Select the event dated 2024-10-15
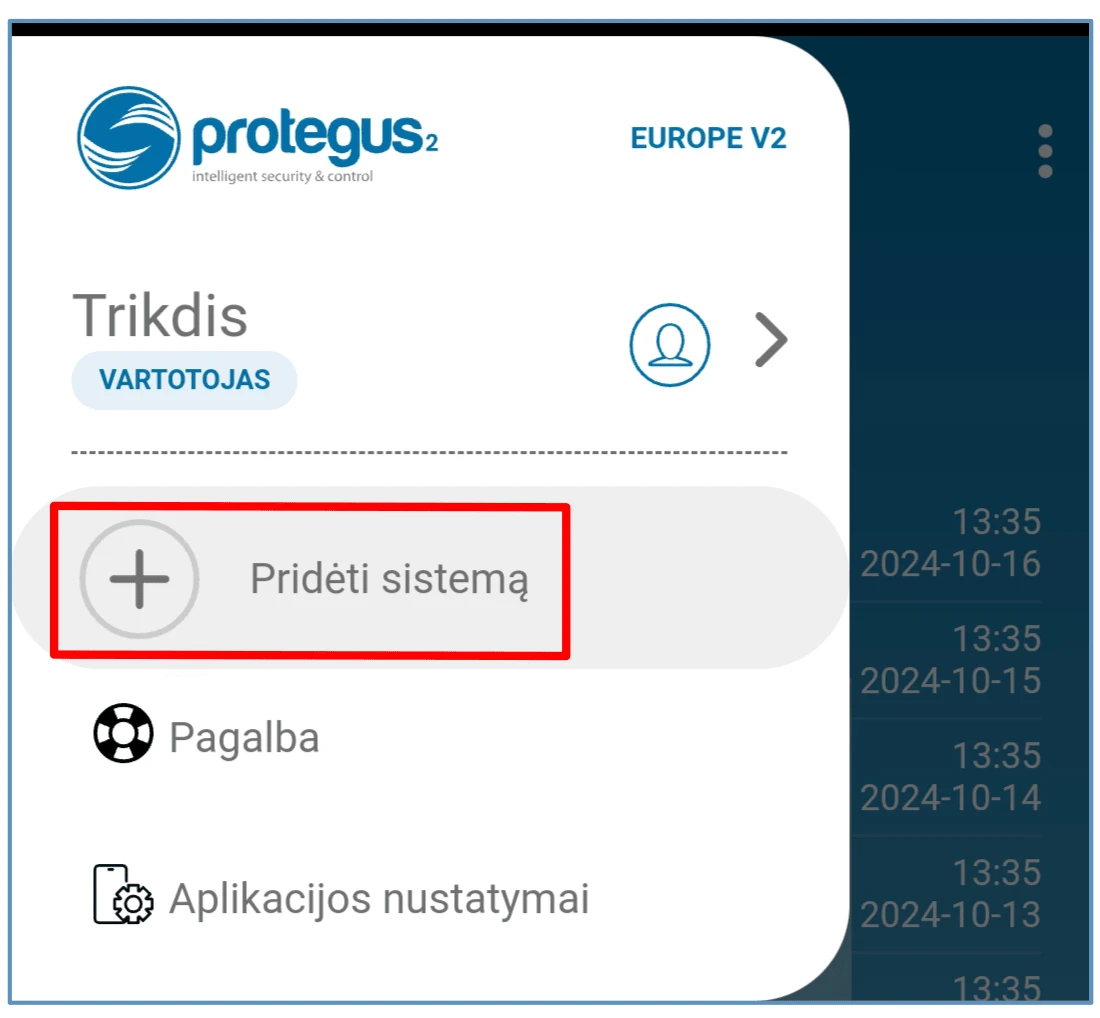Viewport: 1100px width, 1018px height. (x=951, y=659)
